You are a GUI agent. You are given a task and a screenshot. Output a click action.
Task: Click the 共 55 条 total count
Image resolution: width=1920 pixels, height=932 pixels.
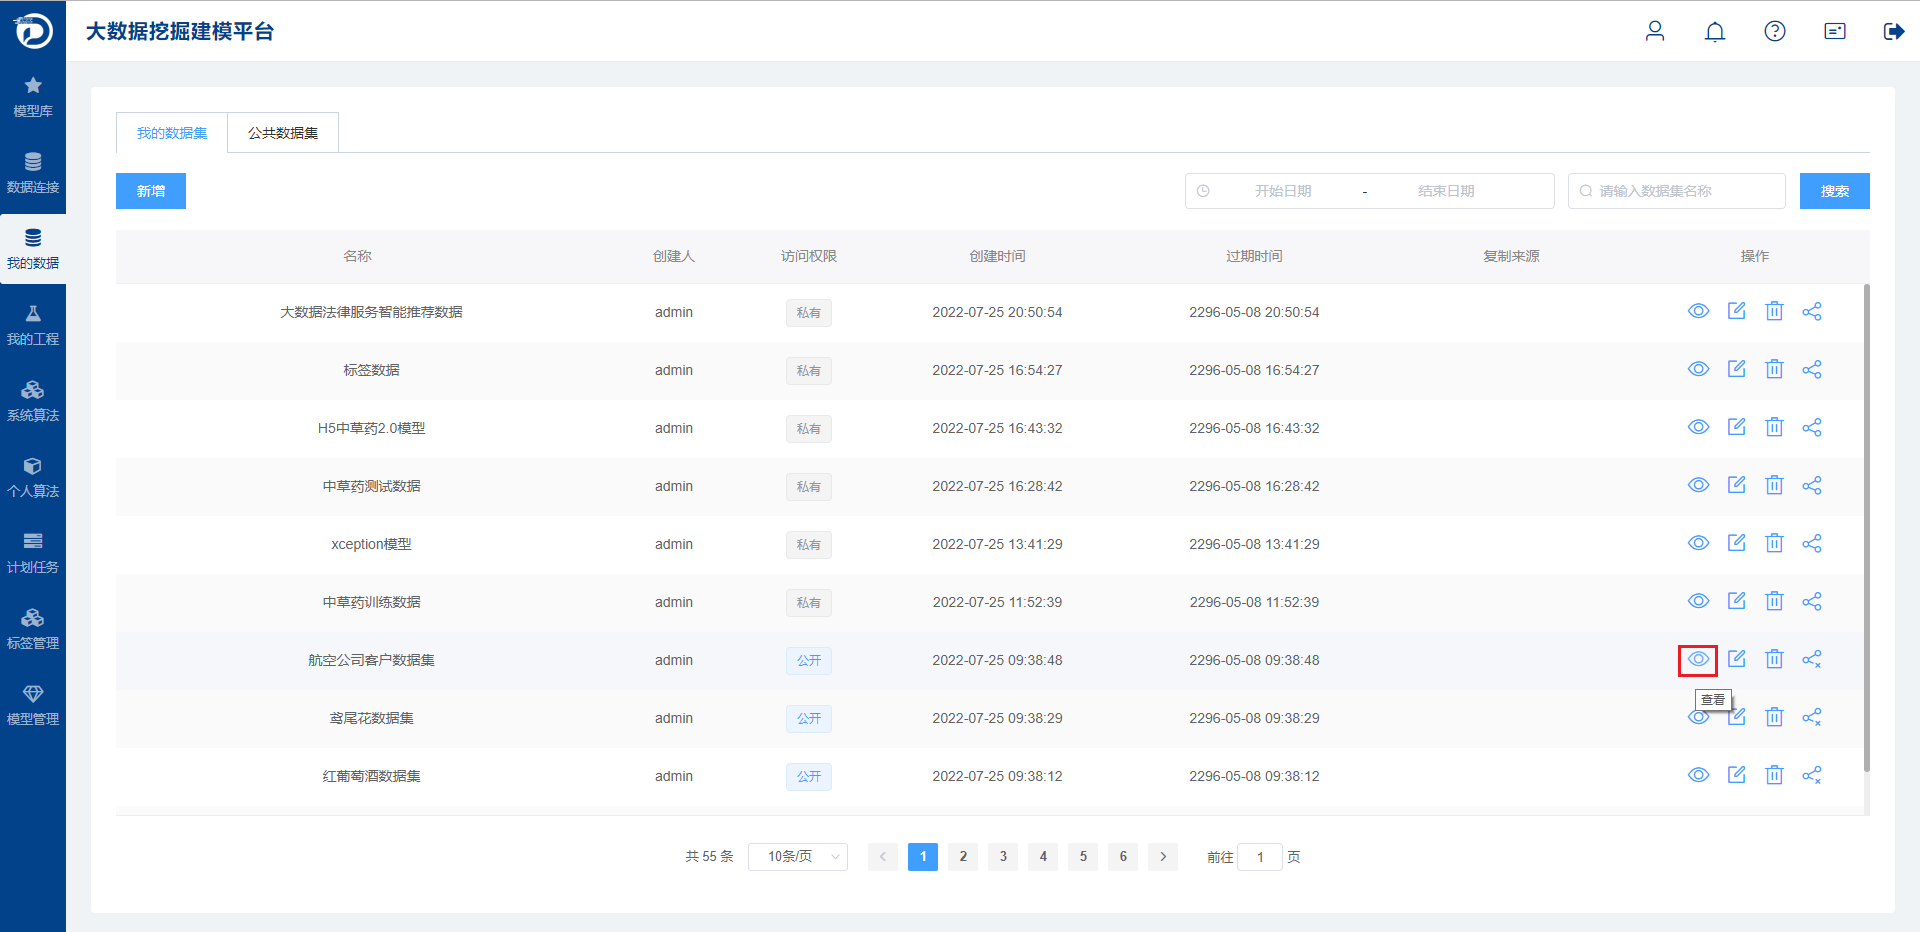[x=709, y=857]
